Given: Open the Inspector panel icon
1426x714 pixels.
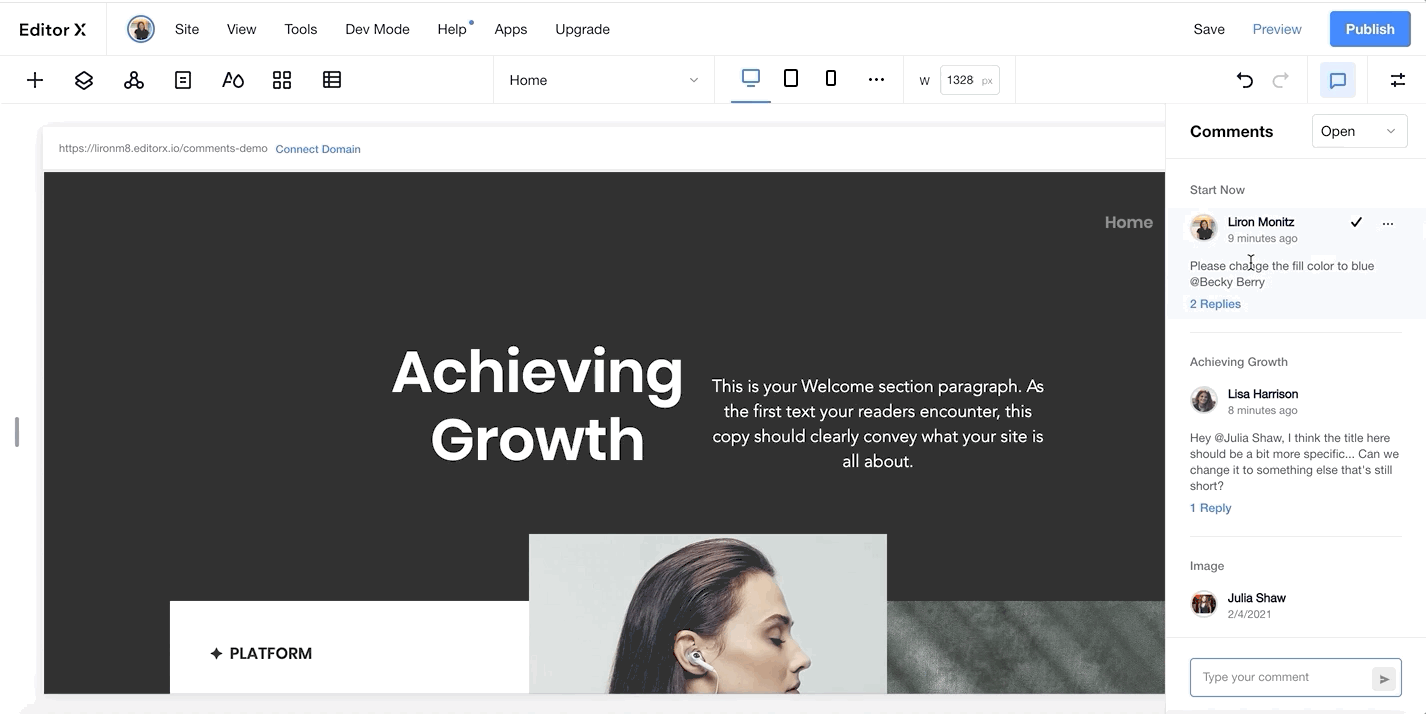Looking at the screenshot, I should 1398,80.
